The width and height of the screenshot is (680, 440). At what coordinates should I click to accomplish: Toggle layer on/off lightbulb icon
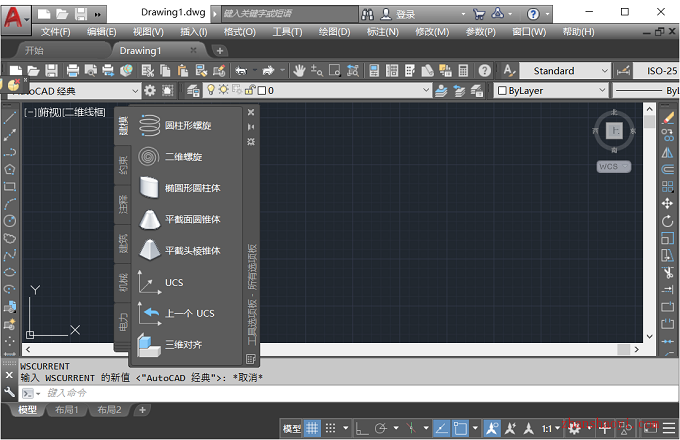pos(211,90)
